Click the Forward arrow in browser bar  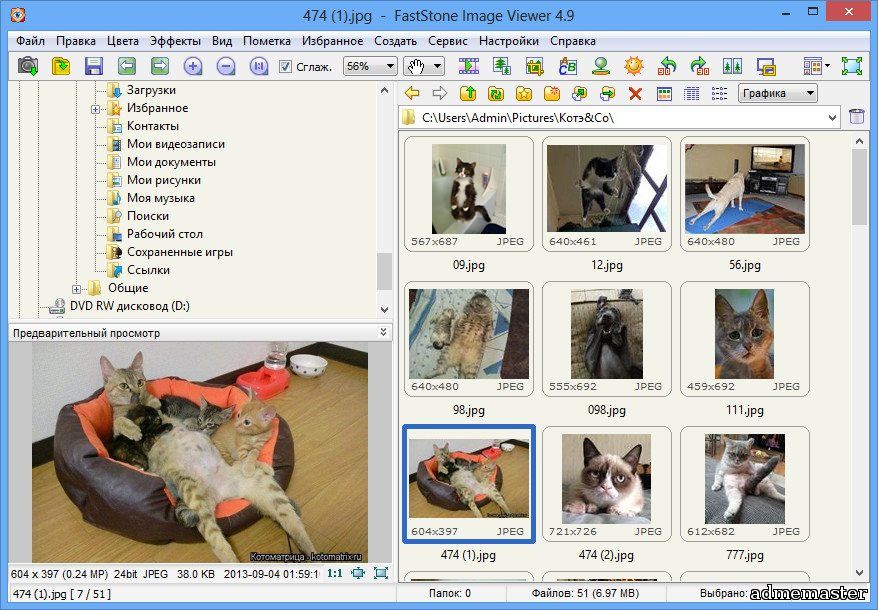pyautogui.click(x=440, y=93)
